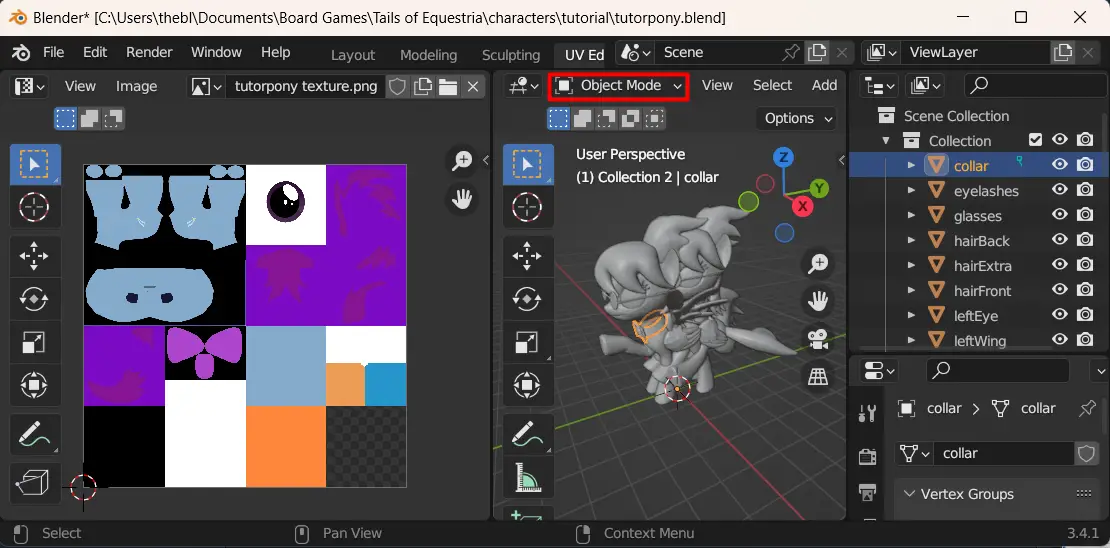Viewport: 1110px width, 548px height.
Task: Collapse the Vertex Groups panel
Action: (909, 494)
